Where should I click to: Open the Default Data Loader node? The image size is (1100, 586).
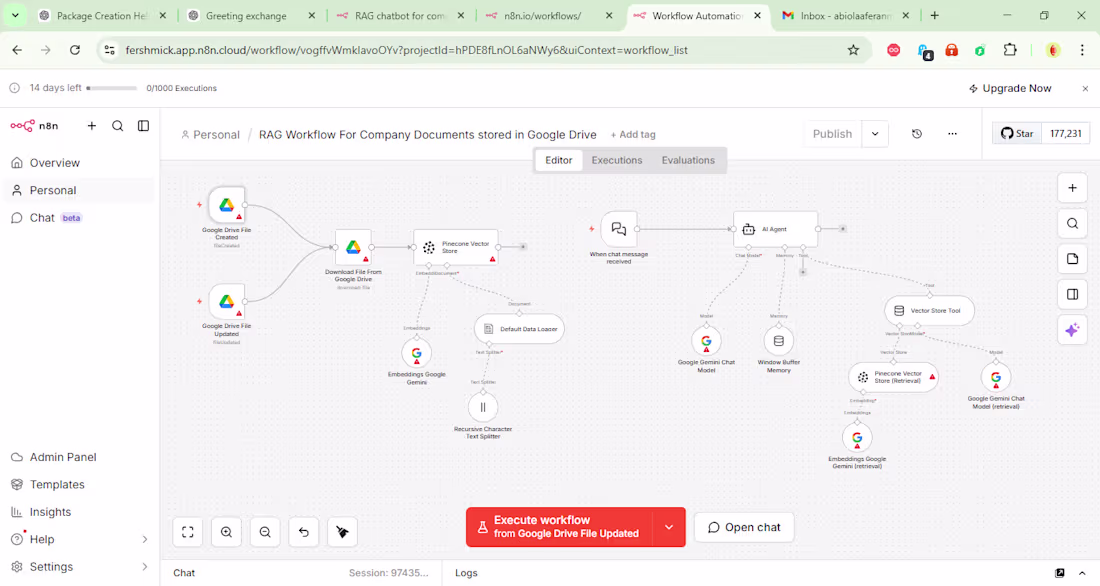pyautogui.click(x=519, y=328)
